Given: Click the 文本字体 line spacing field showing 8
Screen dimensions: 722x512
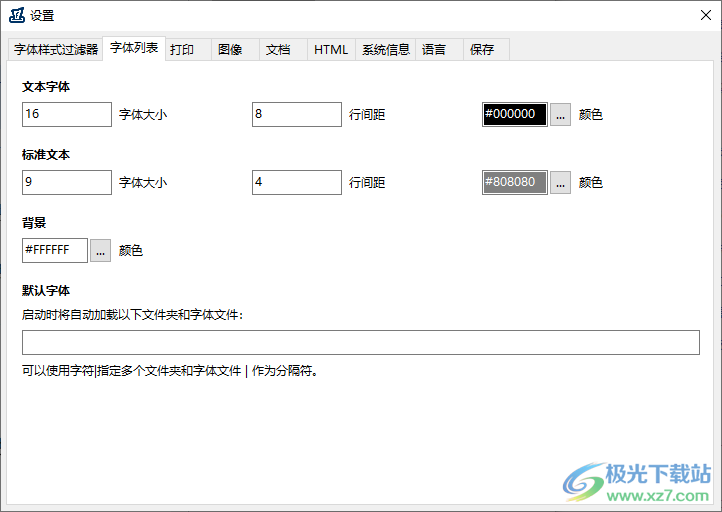Looking at the screenshot, I should (297, 114).
